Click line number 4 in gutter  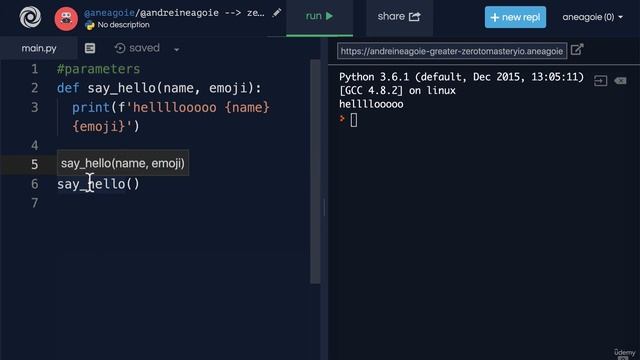coord(35,146)
